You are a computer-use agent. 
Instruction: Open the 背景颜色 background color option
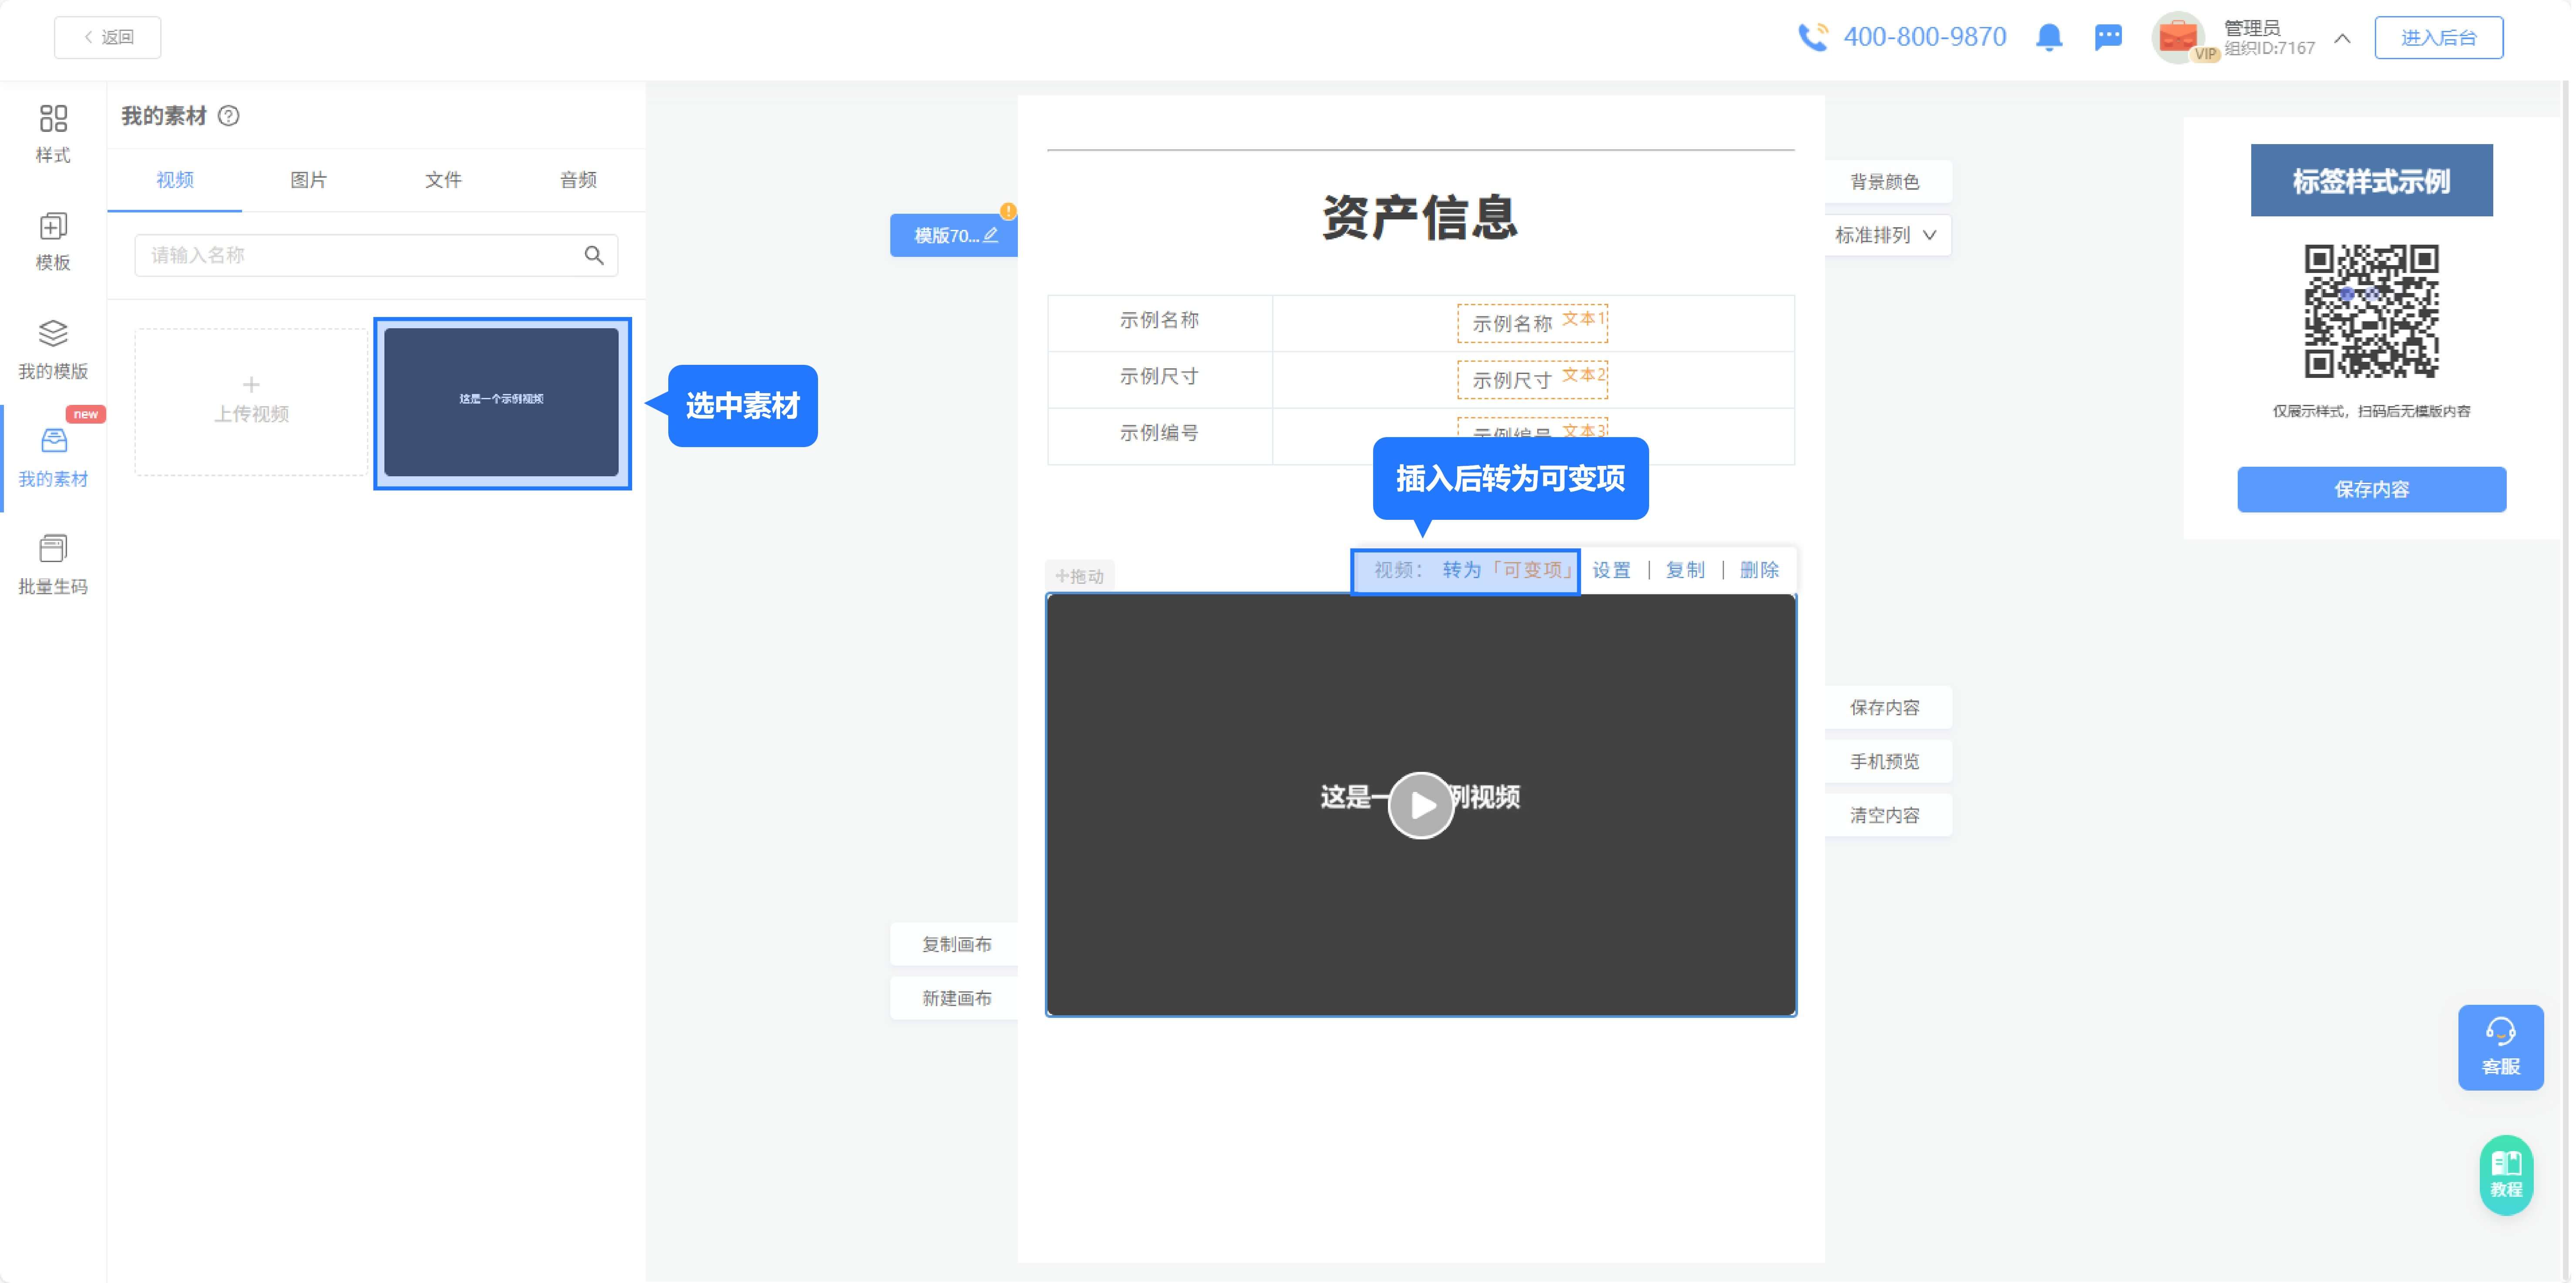click(x=1885, y=181)
